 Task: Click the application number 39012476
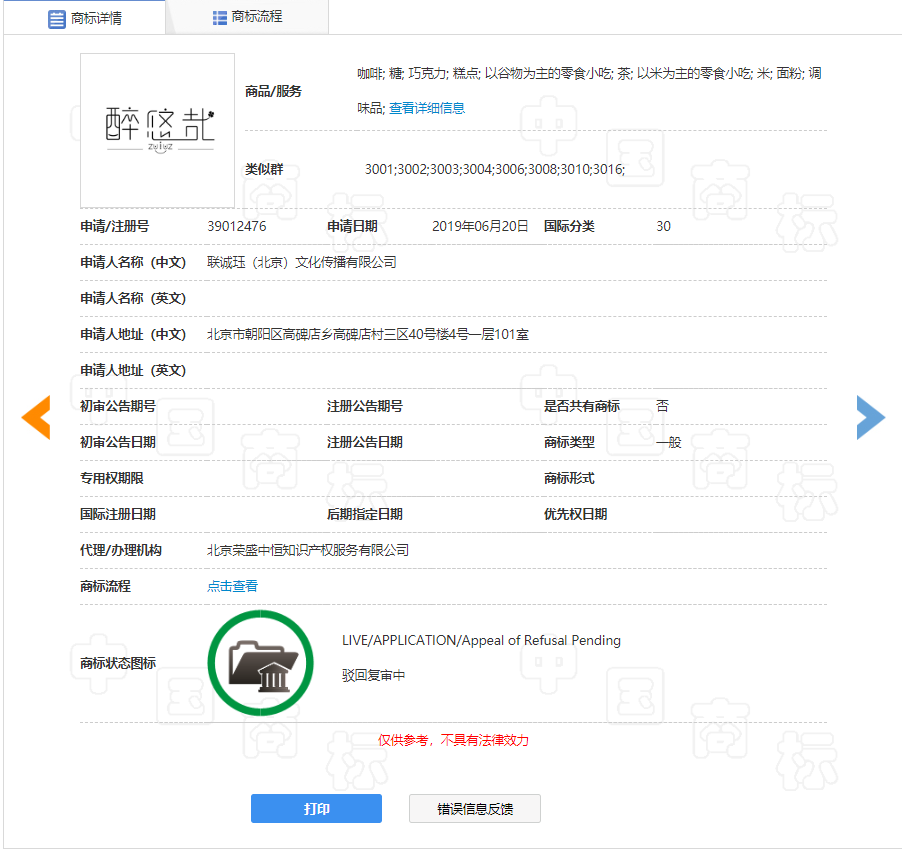[x=237, y=226]
